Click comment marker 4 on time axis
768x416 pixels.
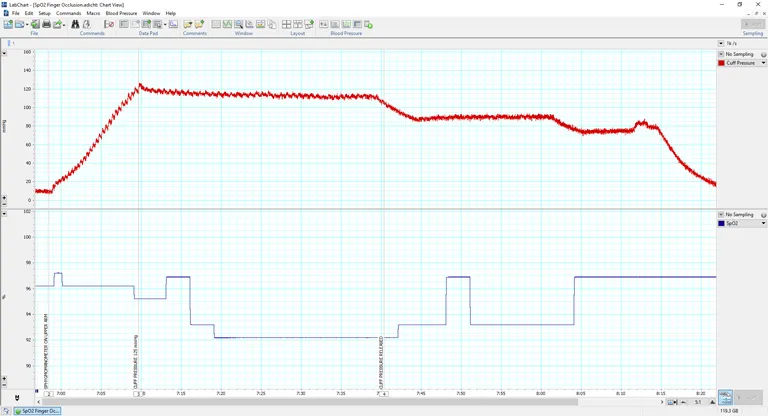[384, 394]
